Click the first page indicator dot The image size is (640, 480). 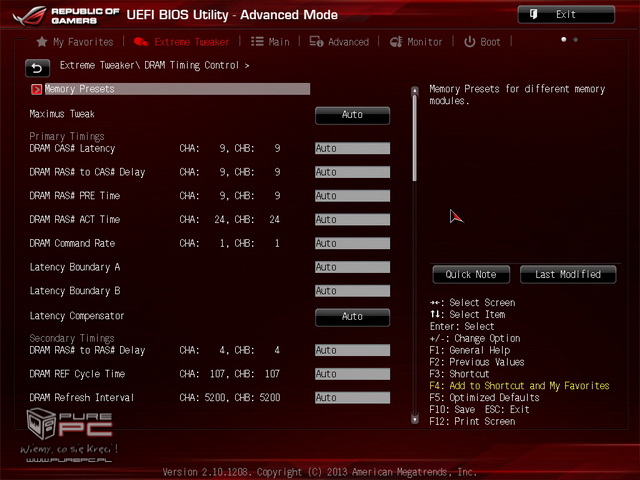[x=564, y=40]
